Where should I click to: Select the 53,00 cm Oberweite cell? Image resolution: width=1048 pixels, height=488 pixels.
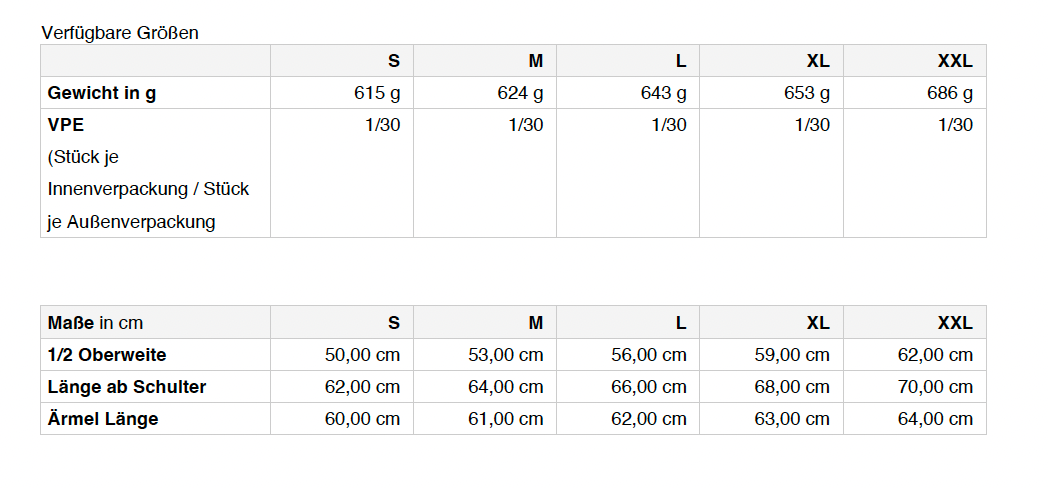(x=505, y=355)
